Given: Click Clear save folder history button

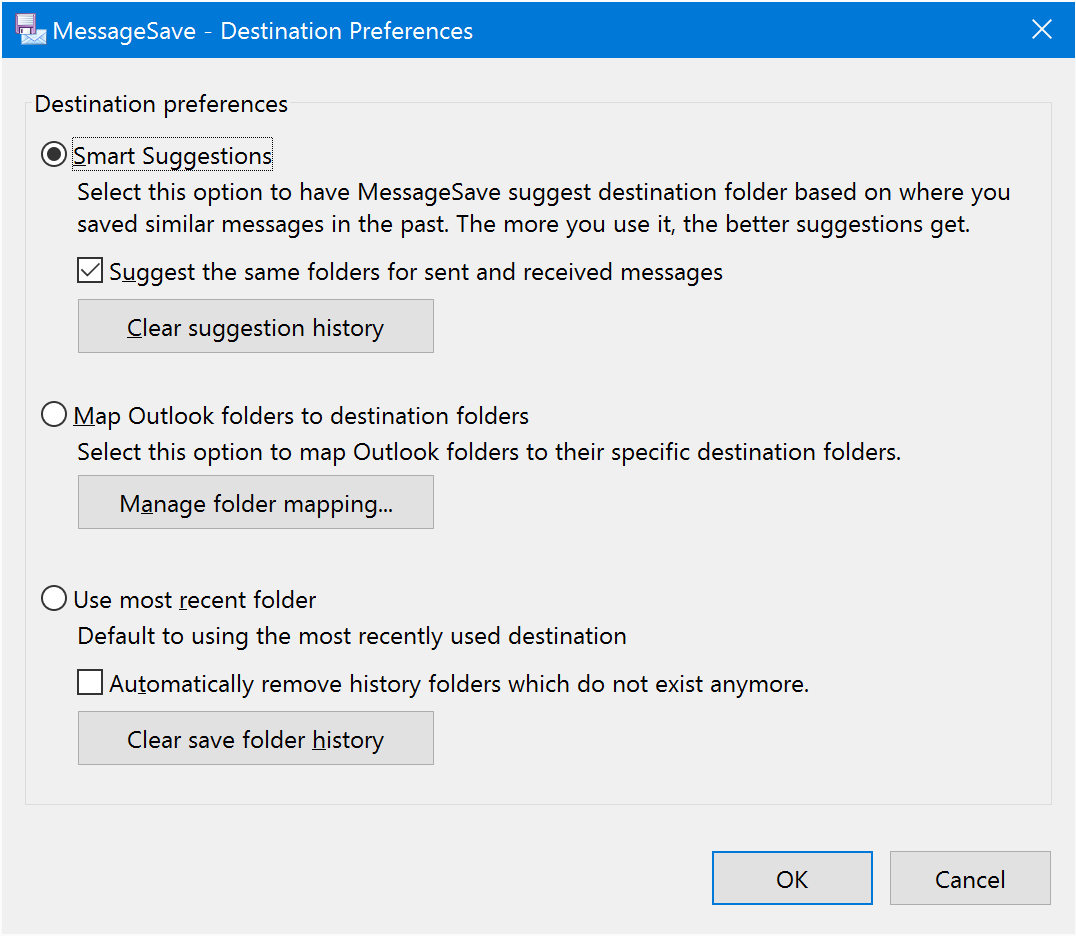Looking at the screenshot, I should pyautogui.click(x=255, y=738).
